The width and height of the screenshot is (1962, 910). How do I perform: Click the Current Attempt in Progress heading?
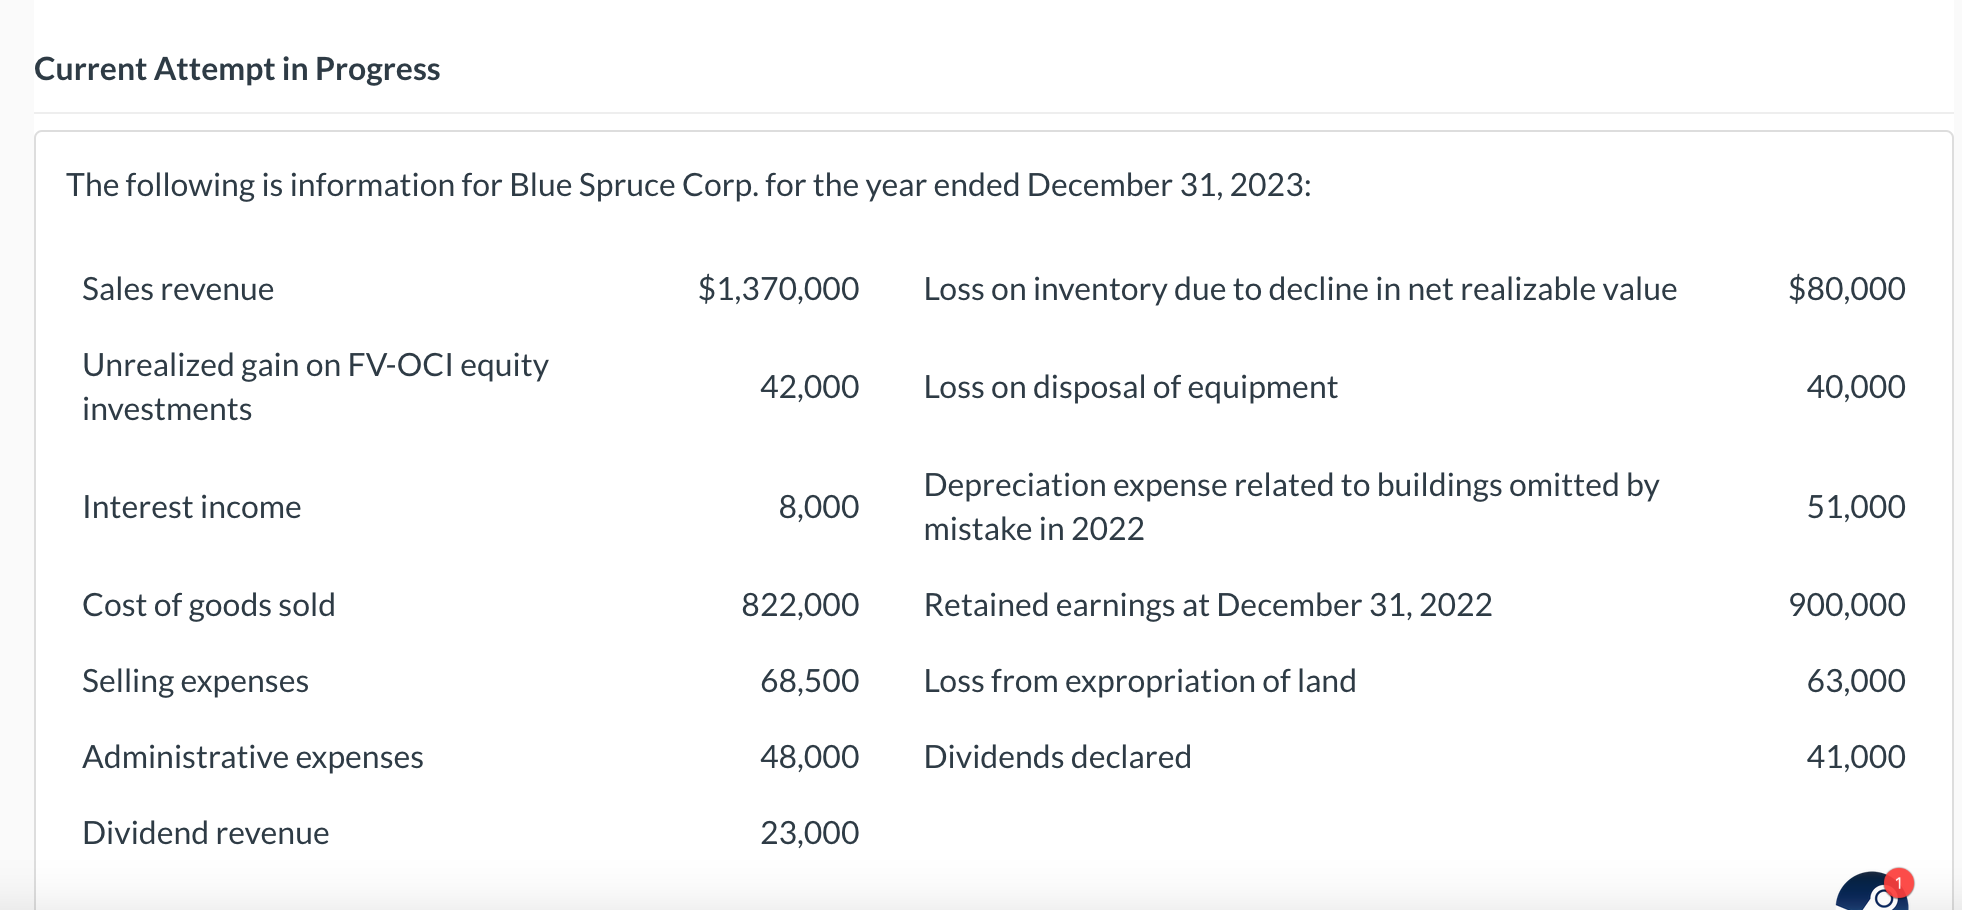coord(236,68)
